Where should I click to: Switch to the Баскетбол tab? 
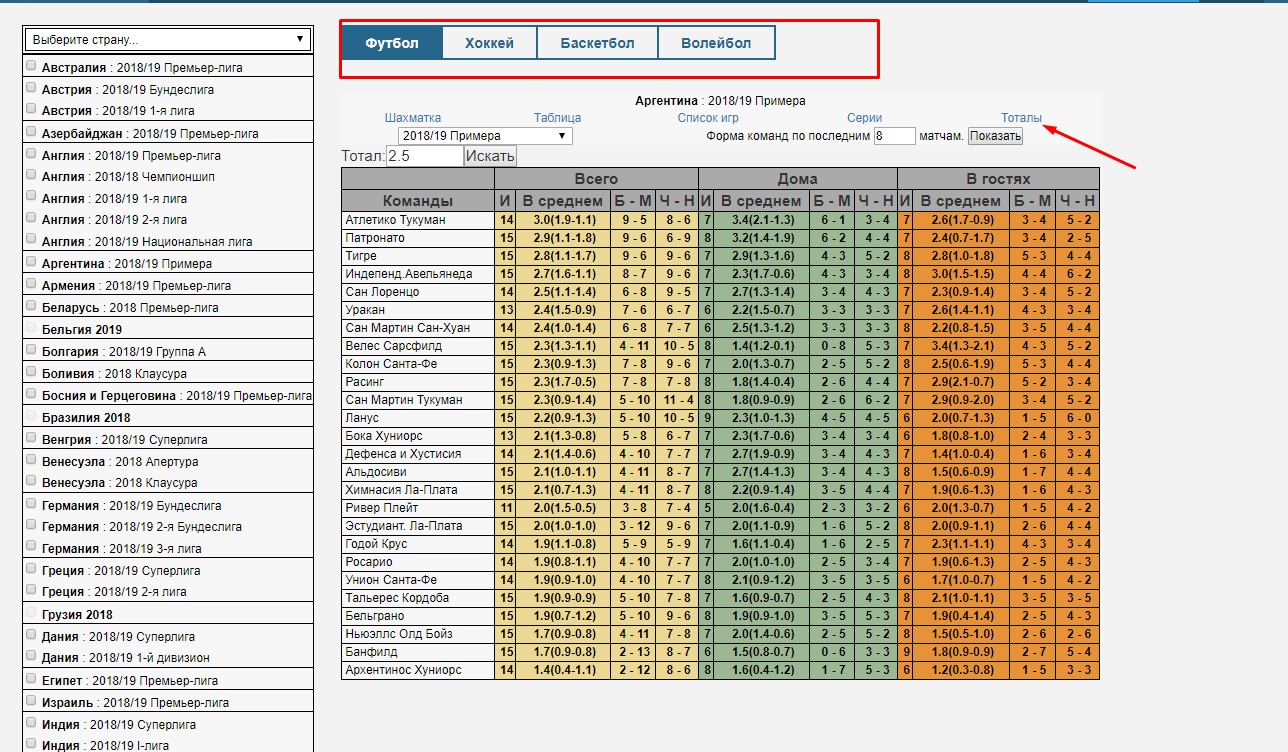pyautogui.click(x=598, y=43)
